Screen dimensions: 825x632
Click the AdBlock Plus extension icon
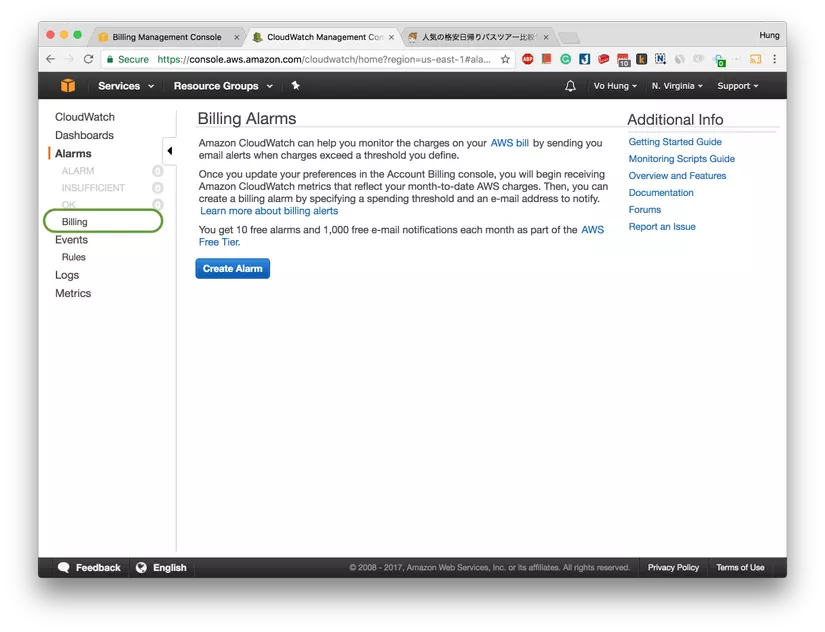coord(528,59)
